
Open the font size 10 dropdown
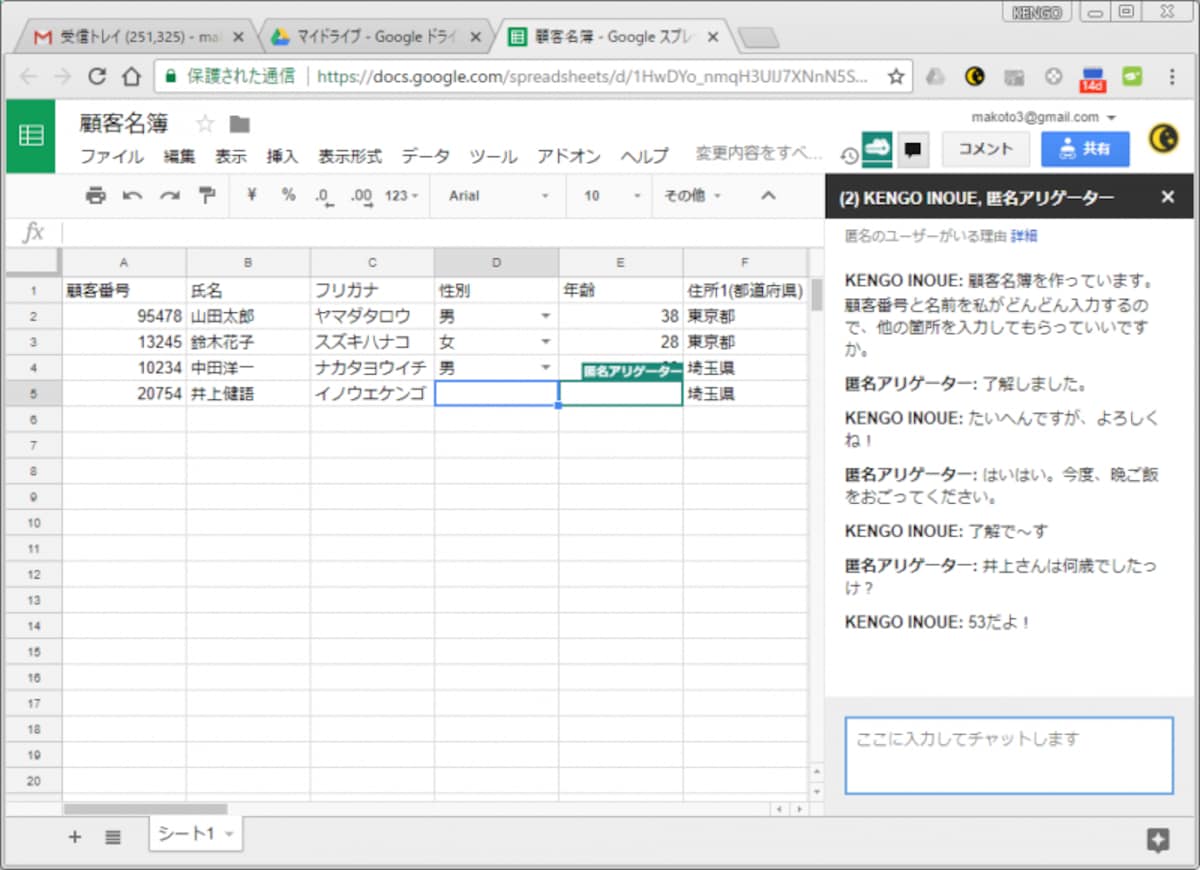612,196
